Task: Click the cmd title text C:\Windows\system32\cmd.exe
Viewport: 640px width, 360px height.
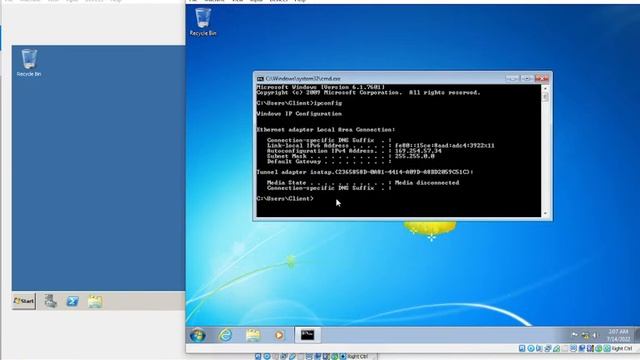Action: coord(303,78)
